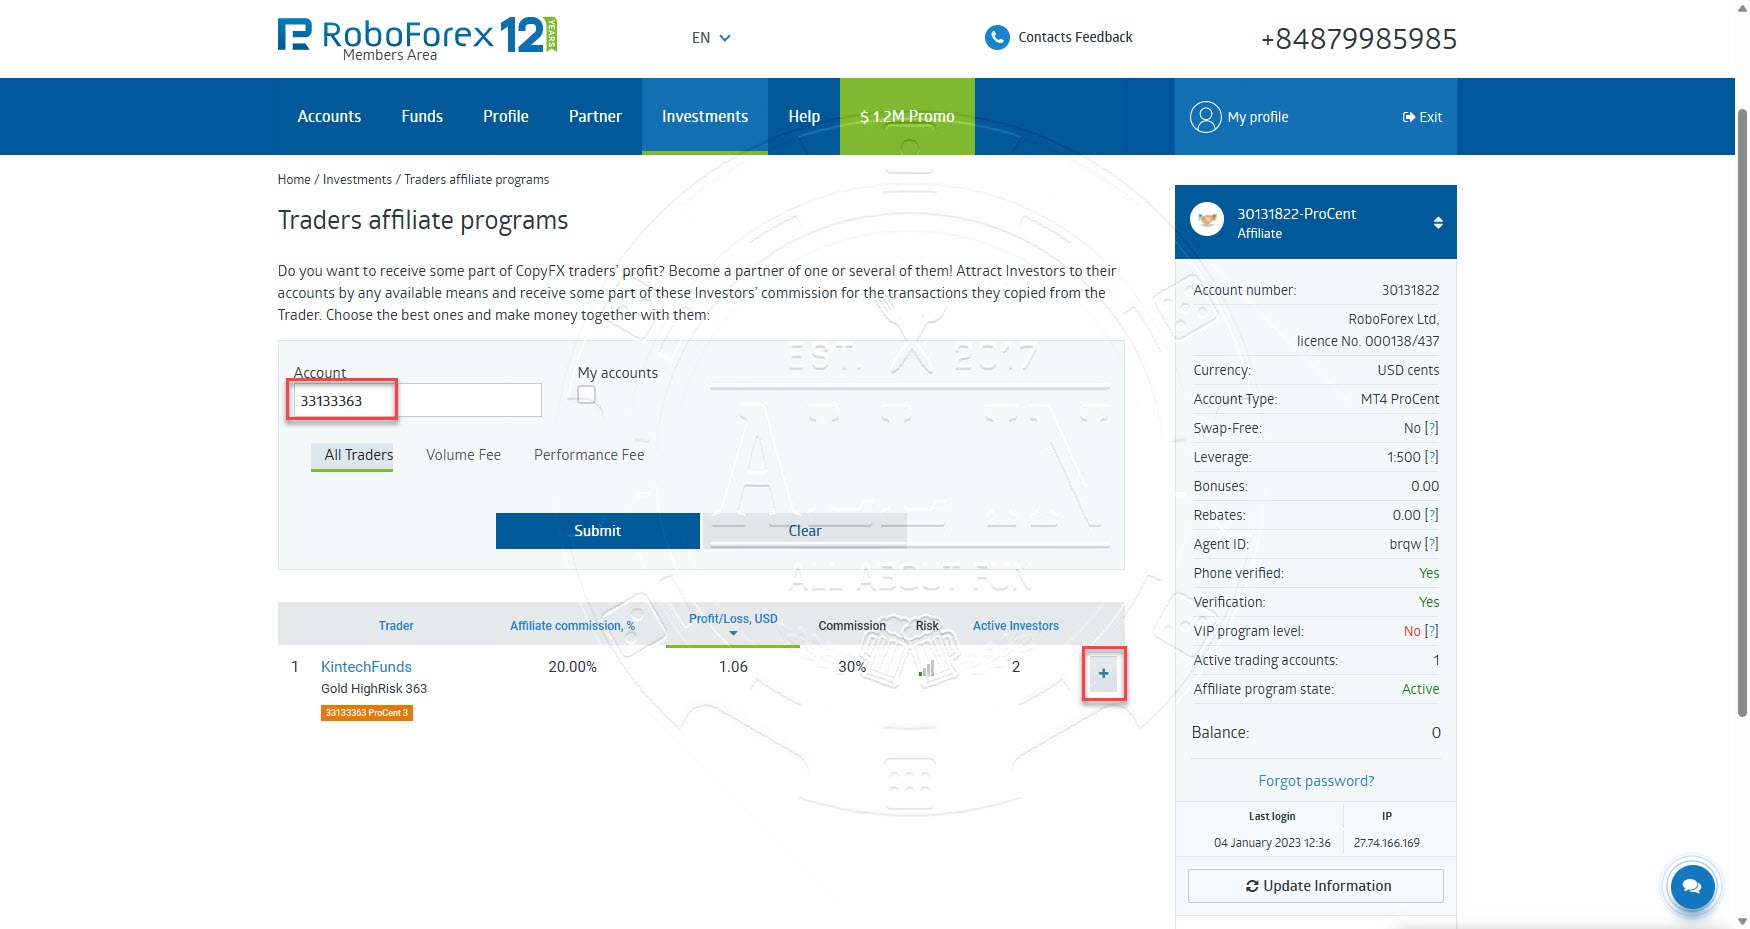Sort by Active Investors column header
Screen dimensions: 1750x929
coord(1016,626)
